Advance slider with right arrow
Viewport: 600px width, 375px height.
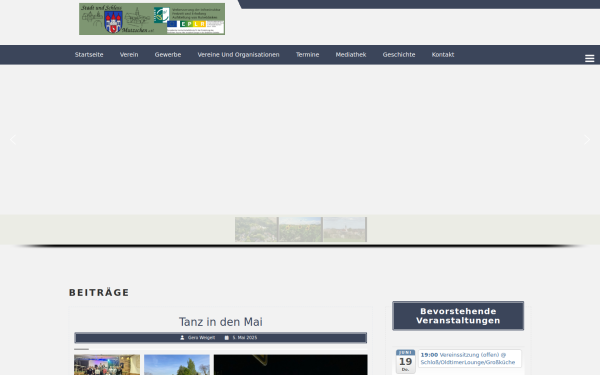click(x=587, y=140)
